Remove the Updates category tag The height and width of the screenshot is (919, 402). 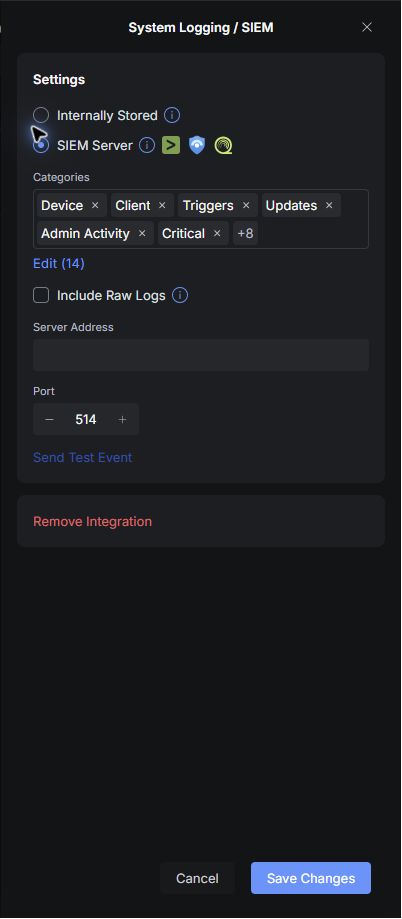click(329, 205)
